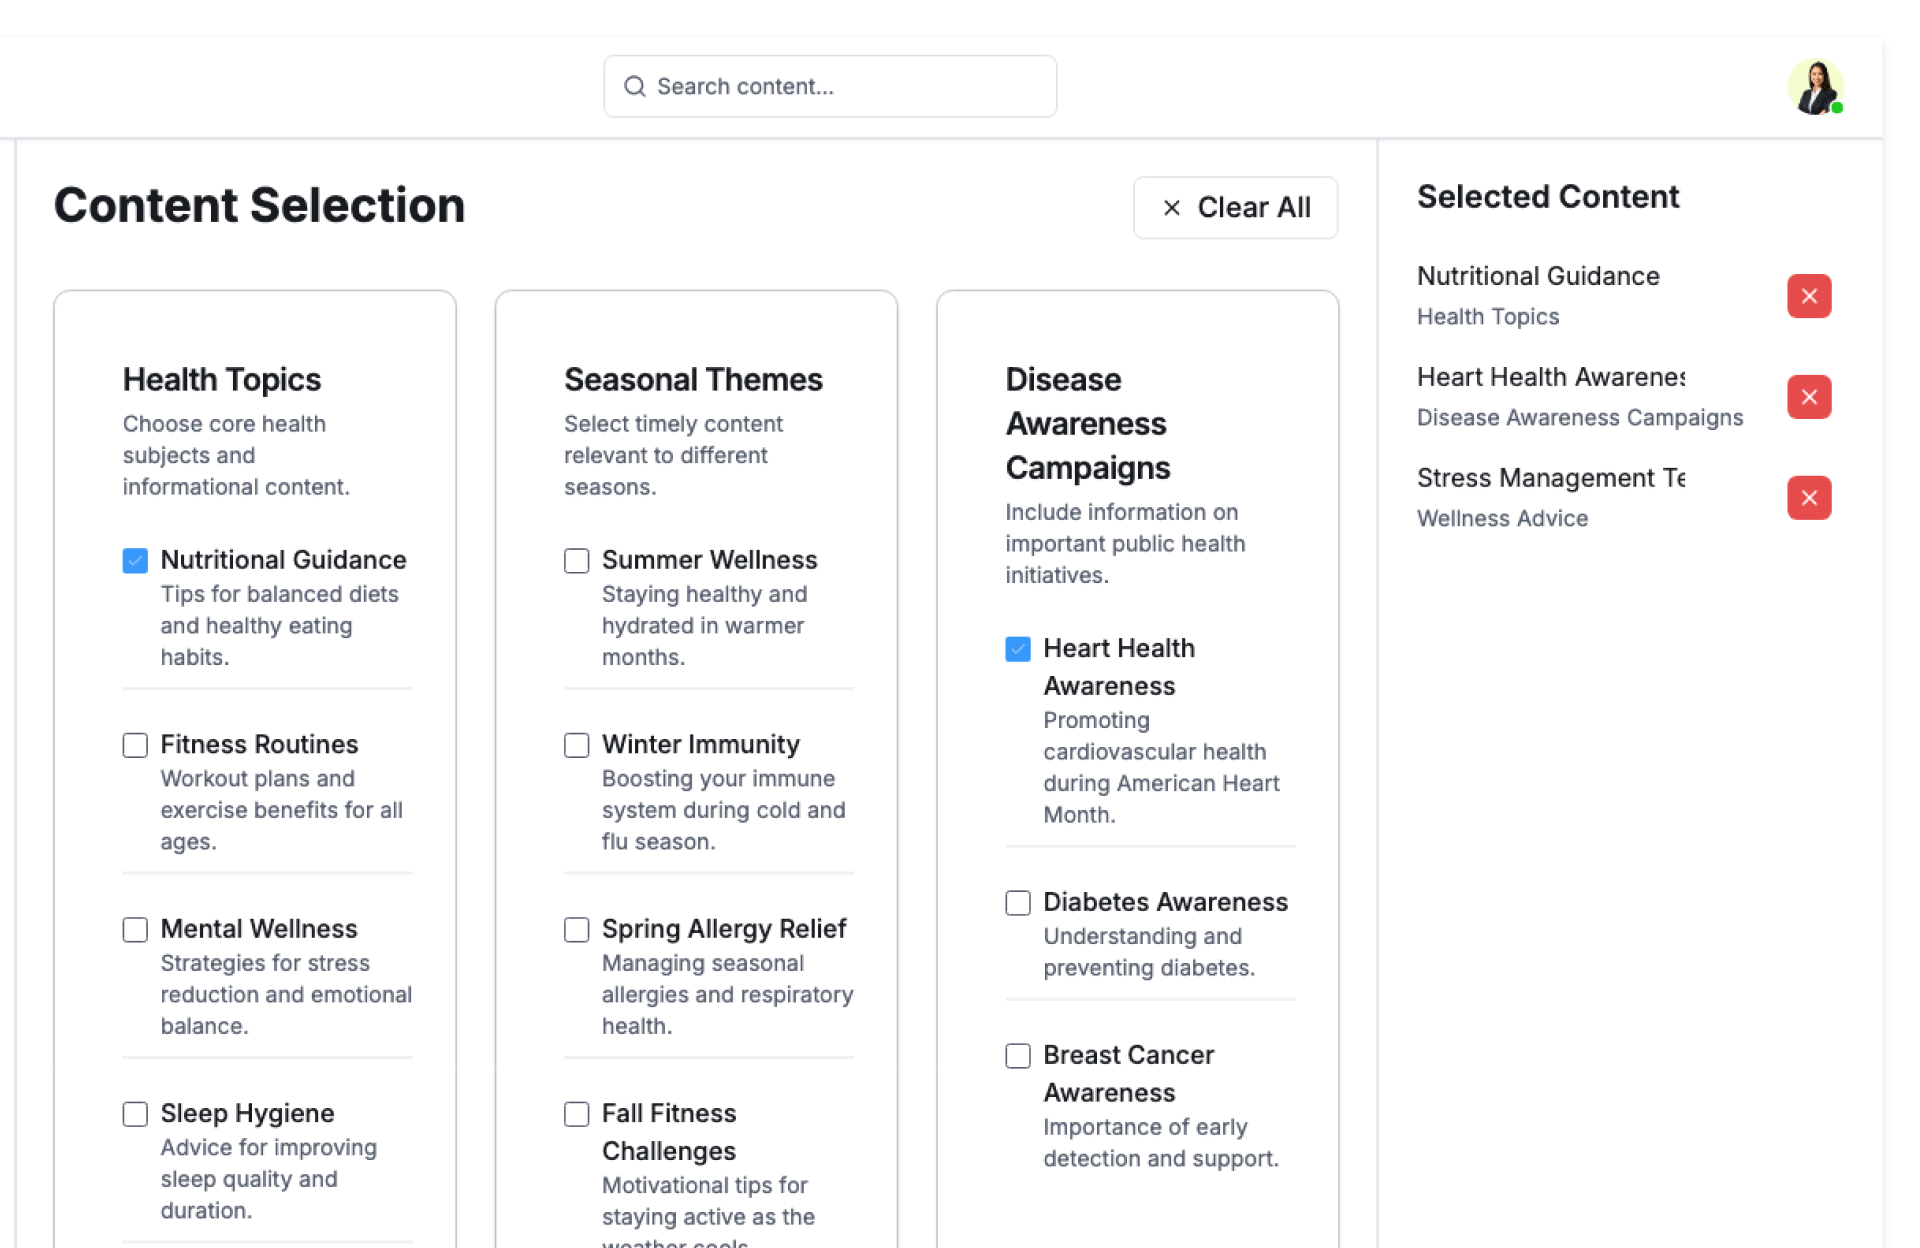Uncheck the Nutritional Guidance checkbox
This screenshot has width=1920, height=1248.
tap(135, 561)
